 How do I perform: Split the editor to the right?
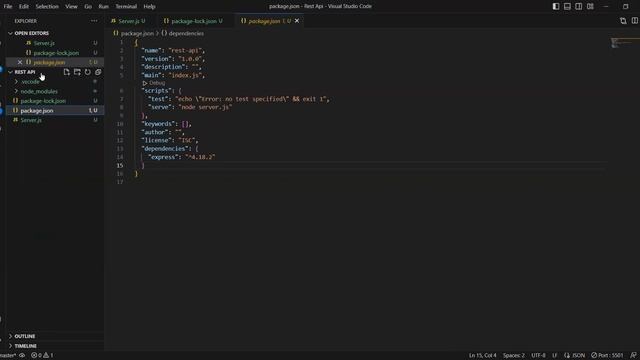coord(635,21)
